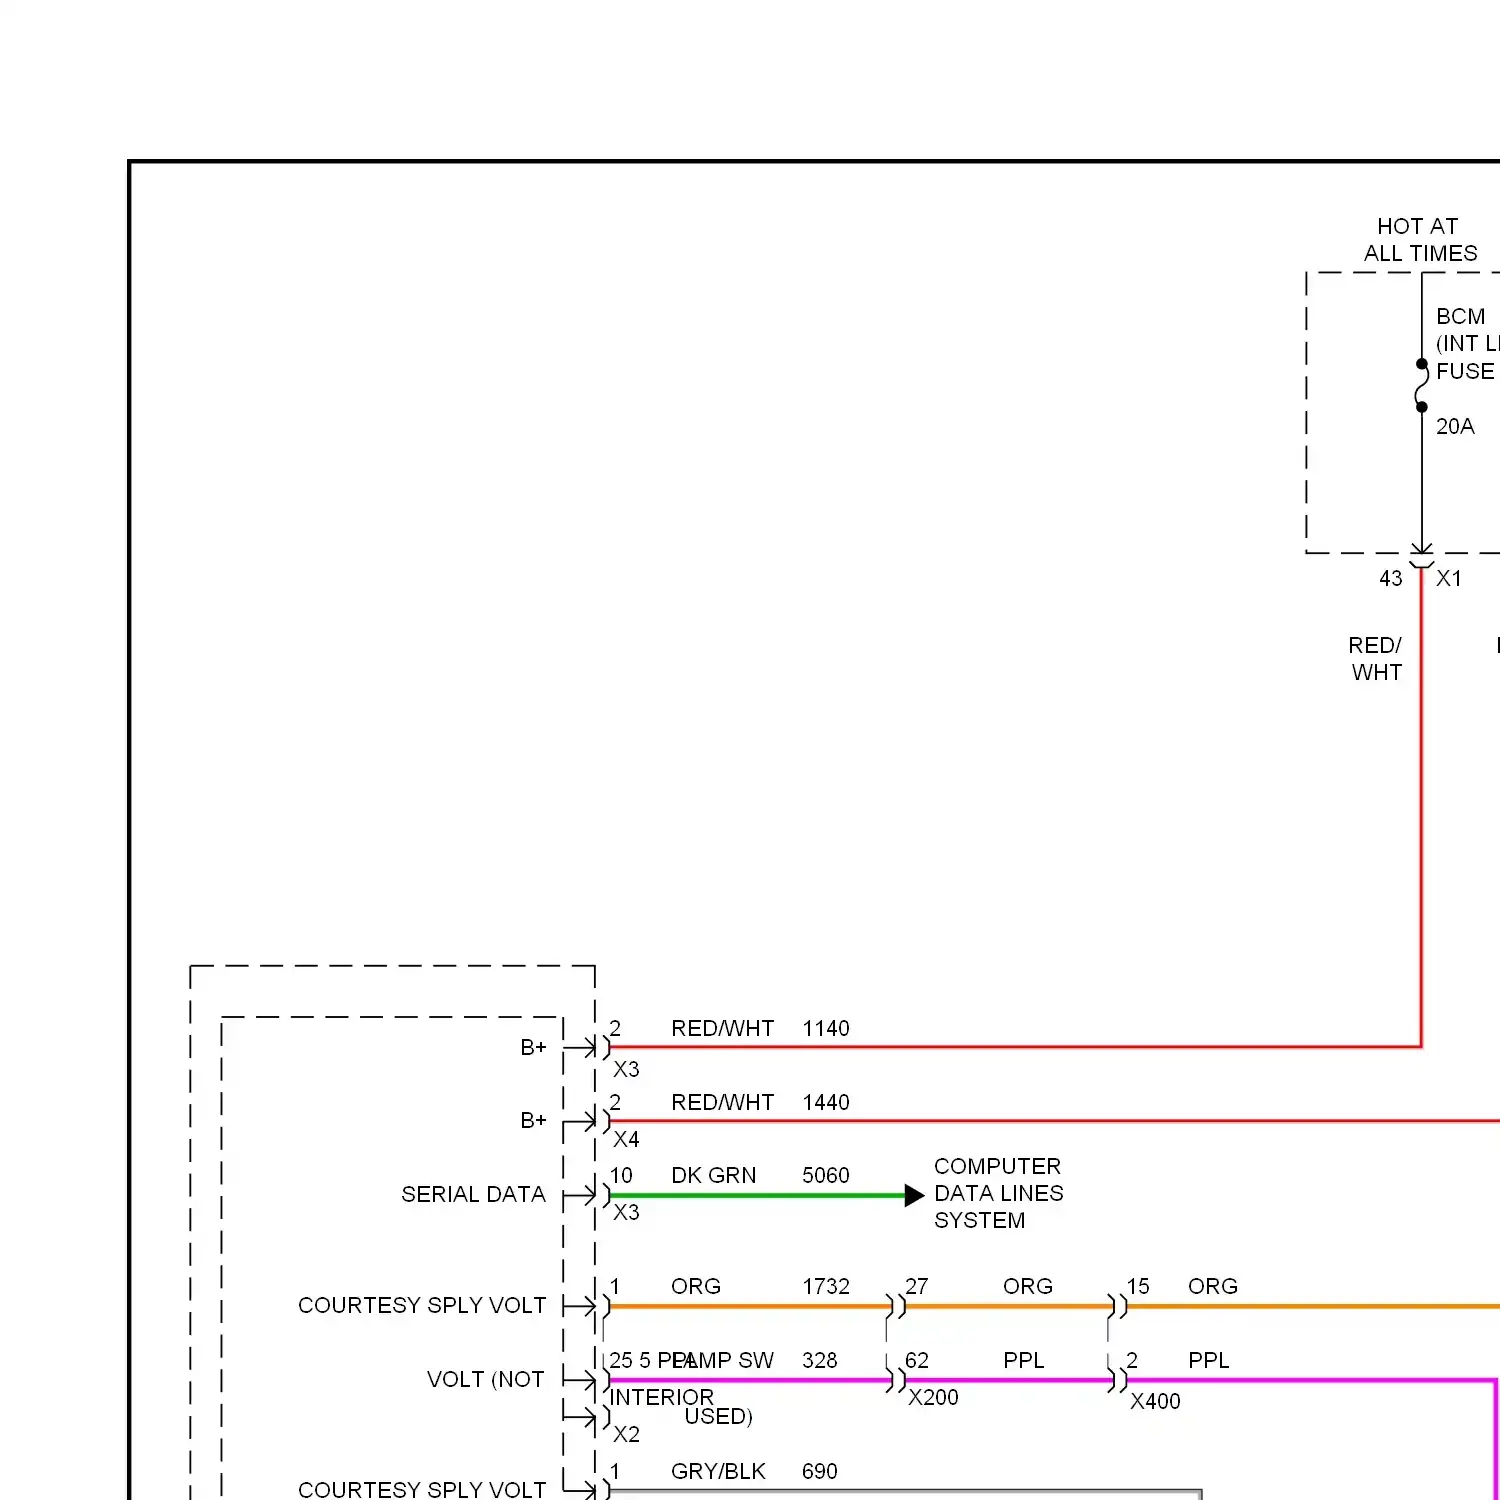Image resolution: width=1500 pixels, height=1500 pixels.
Task: Click the COURTESY SPLY VOLT label beside GRY/BLK 690
Action: tap(422, 1489)
